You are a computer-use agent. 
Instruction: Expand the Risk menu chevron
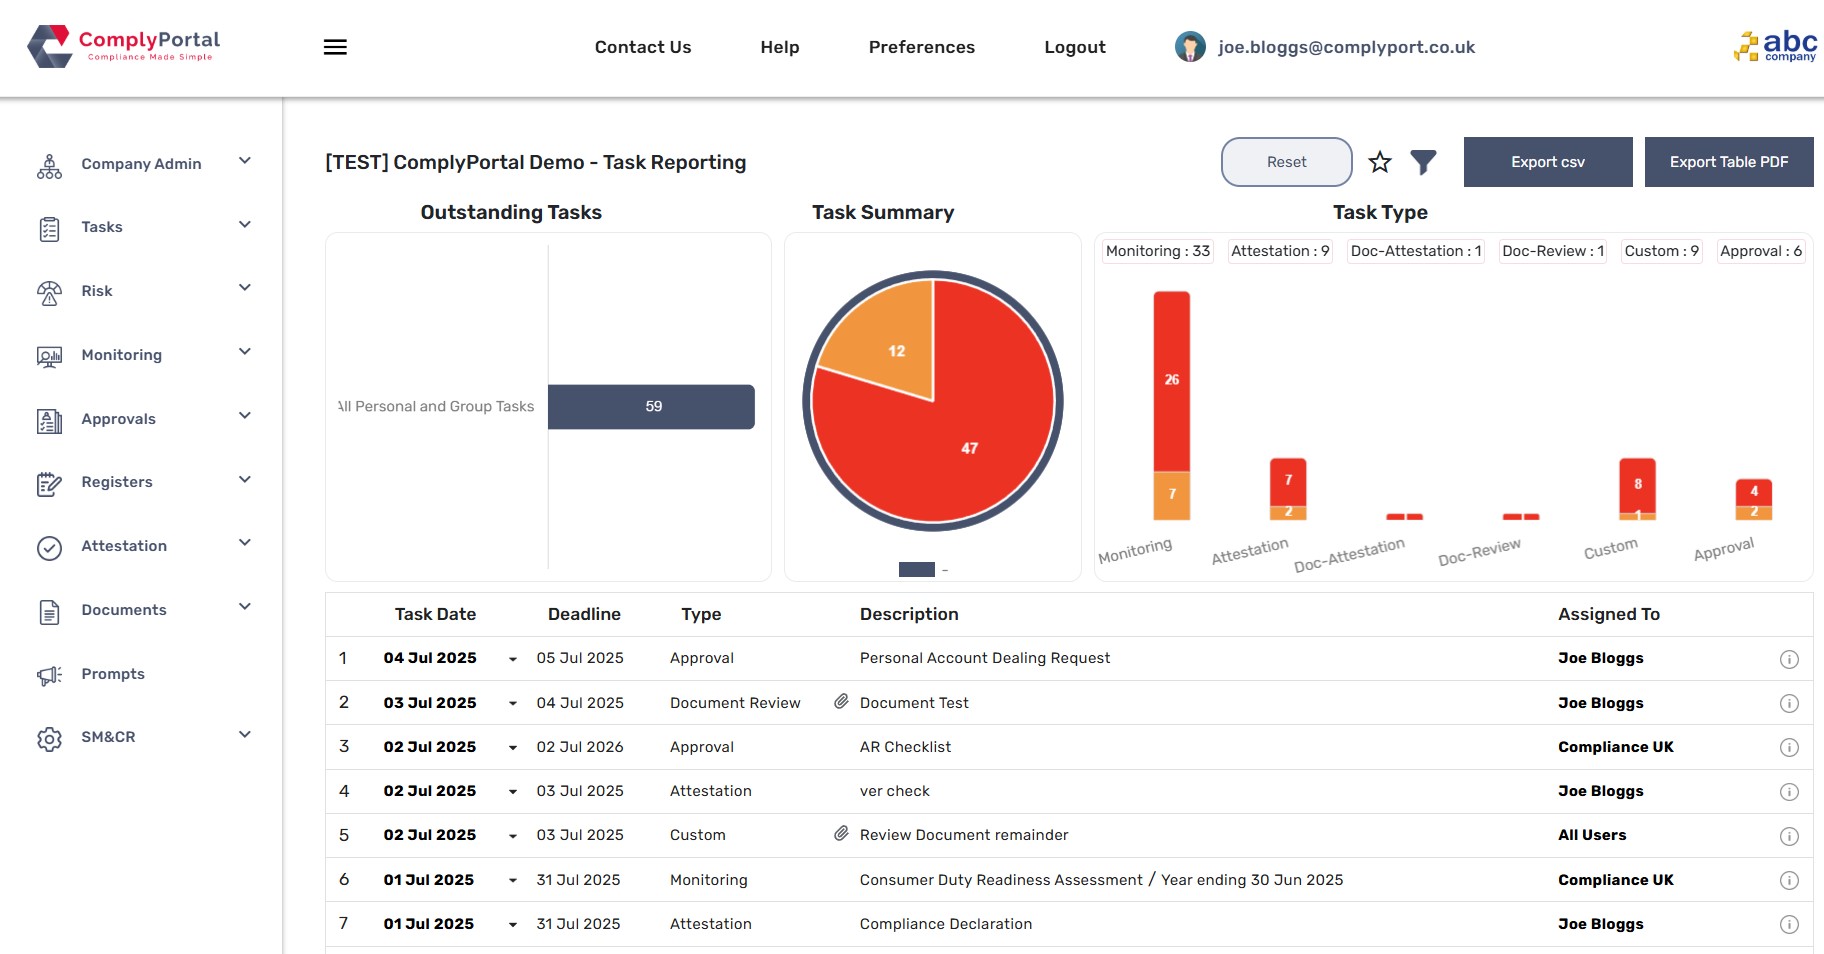[244, 289]
